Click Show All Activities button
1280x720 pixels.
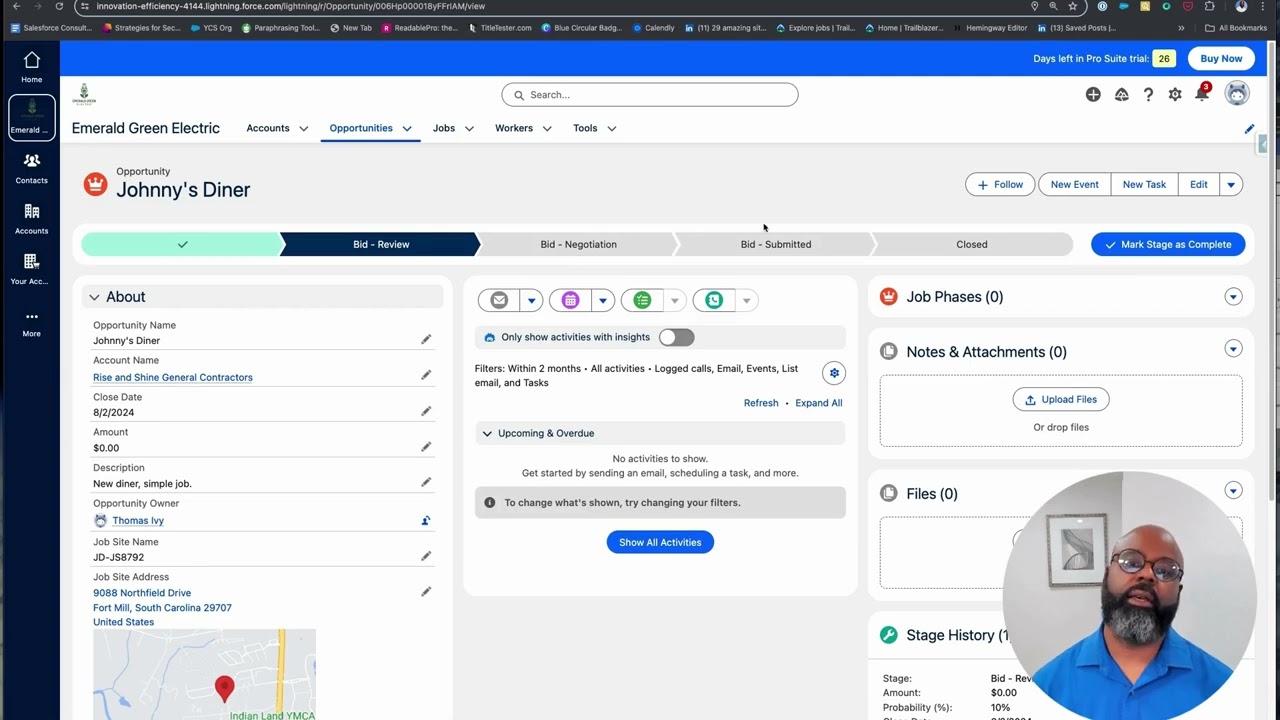coord(660,542)
